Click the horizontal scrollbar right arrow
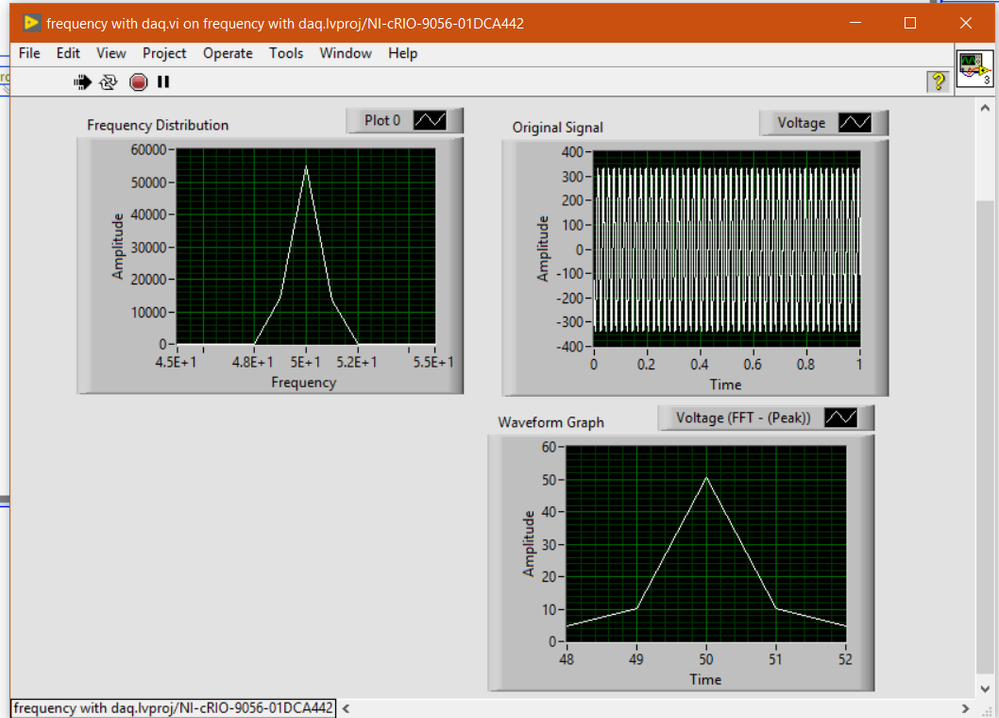Image resolution: width=999 pixels, height=718 pixels. [965, 708]
